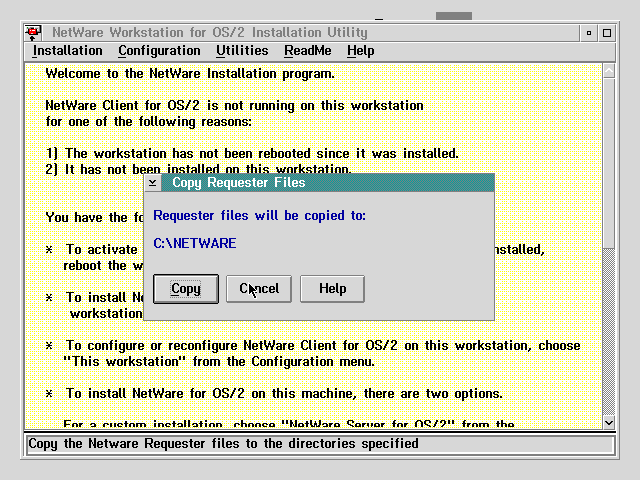
Task: Click the scrollbar up arrow
Action: [609, 71]
